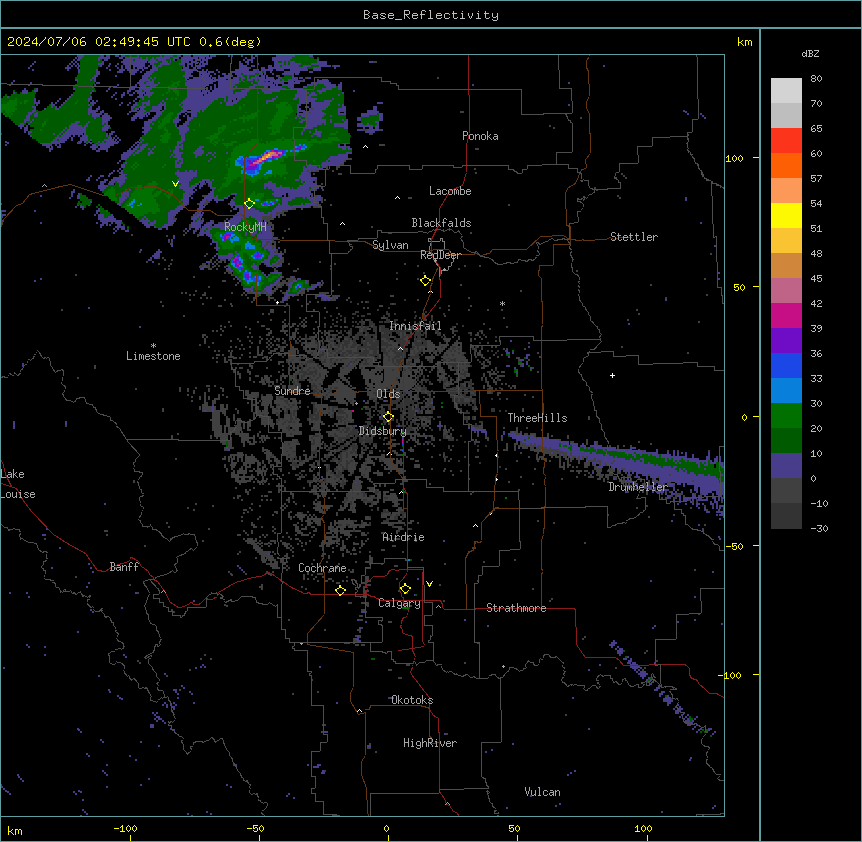Click the Lake Louise label
This screenshot has height=842, width=862.
point(18,484)
